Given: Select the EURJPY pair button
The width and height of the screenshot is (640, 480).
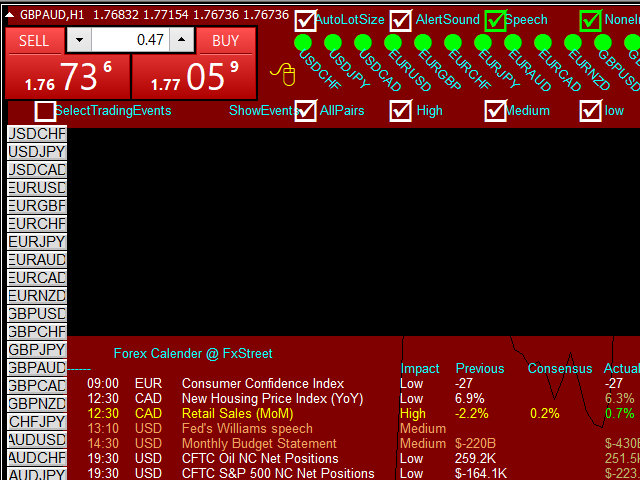Looking at the screenshot, I should 37,242.
